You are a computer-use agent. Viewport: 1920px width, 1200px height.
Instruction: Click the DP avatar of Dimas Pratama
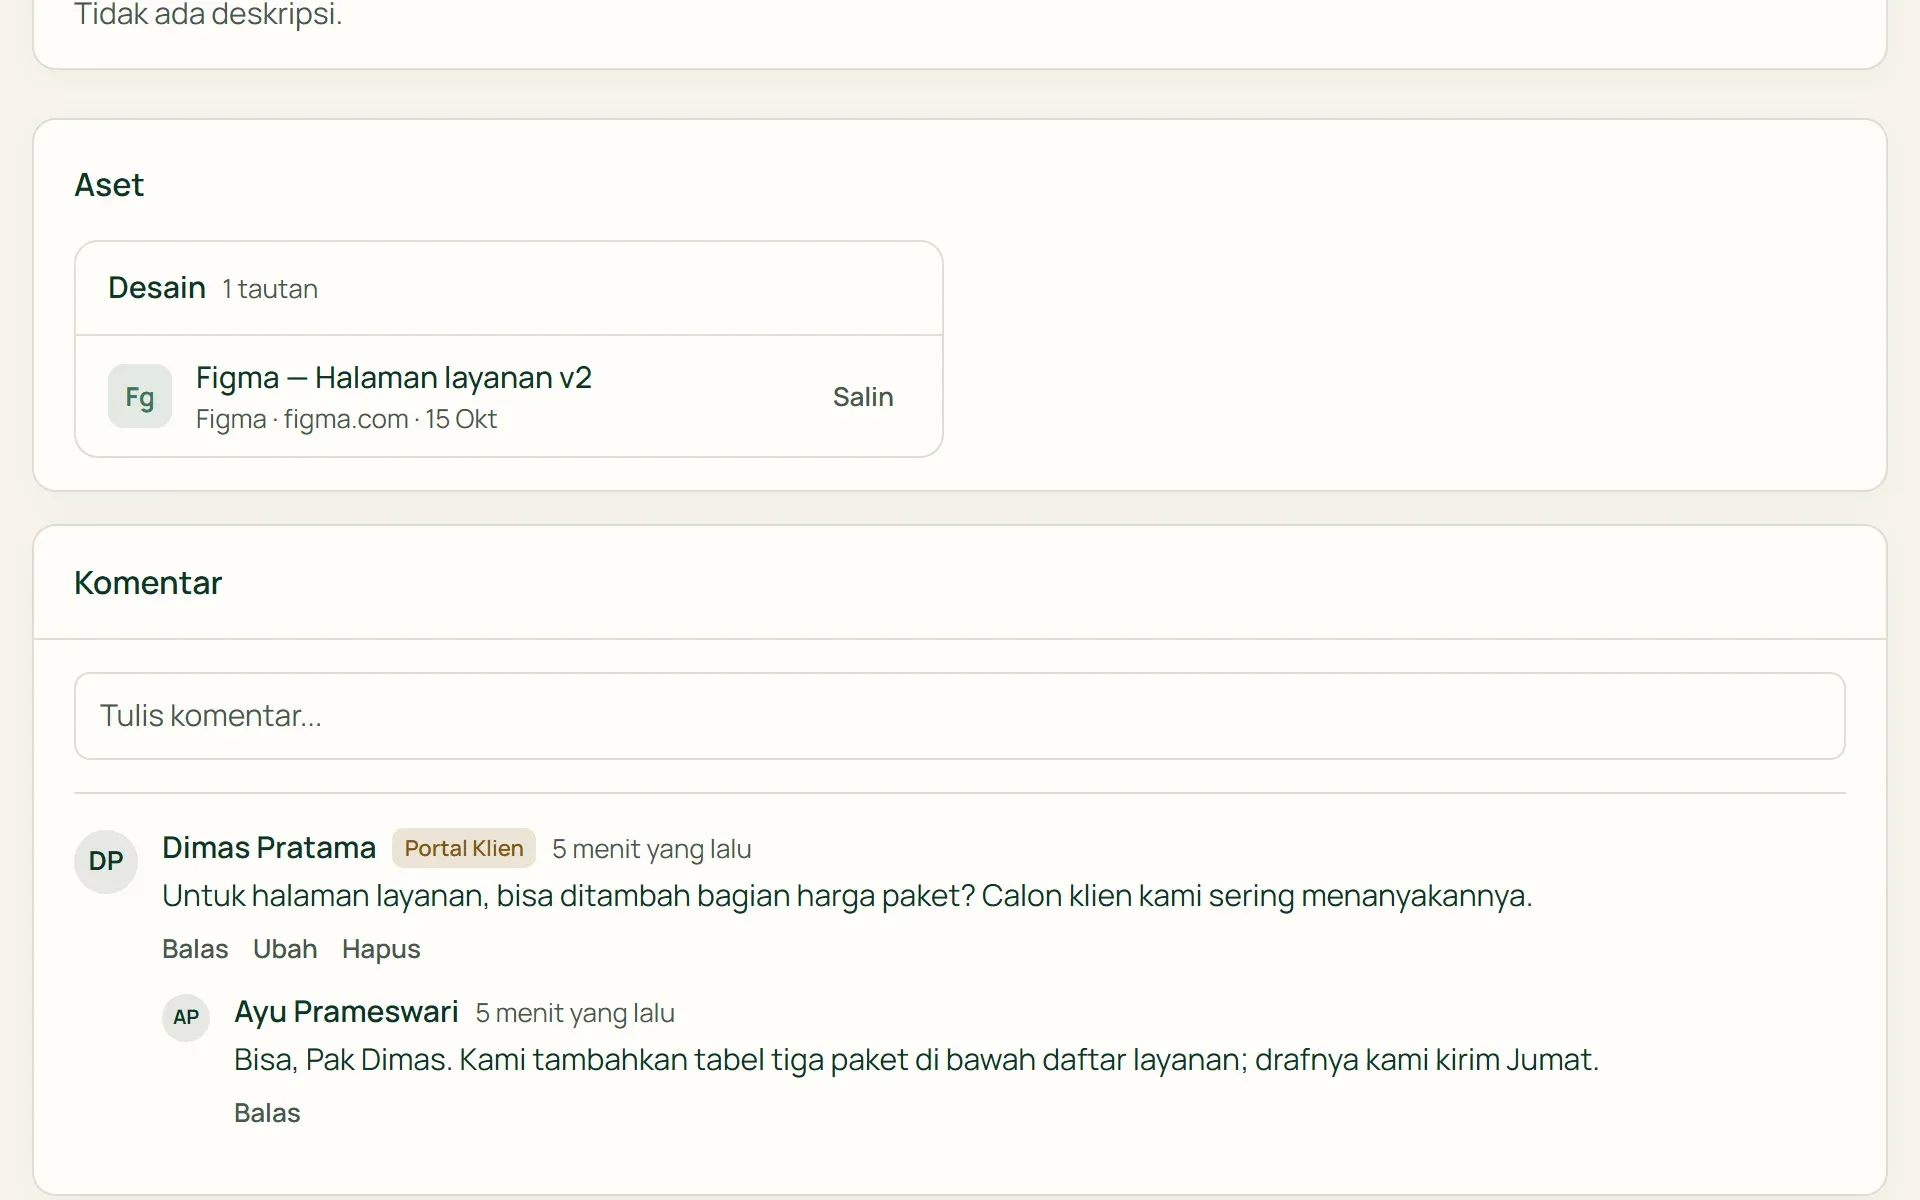pos(106,861)
